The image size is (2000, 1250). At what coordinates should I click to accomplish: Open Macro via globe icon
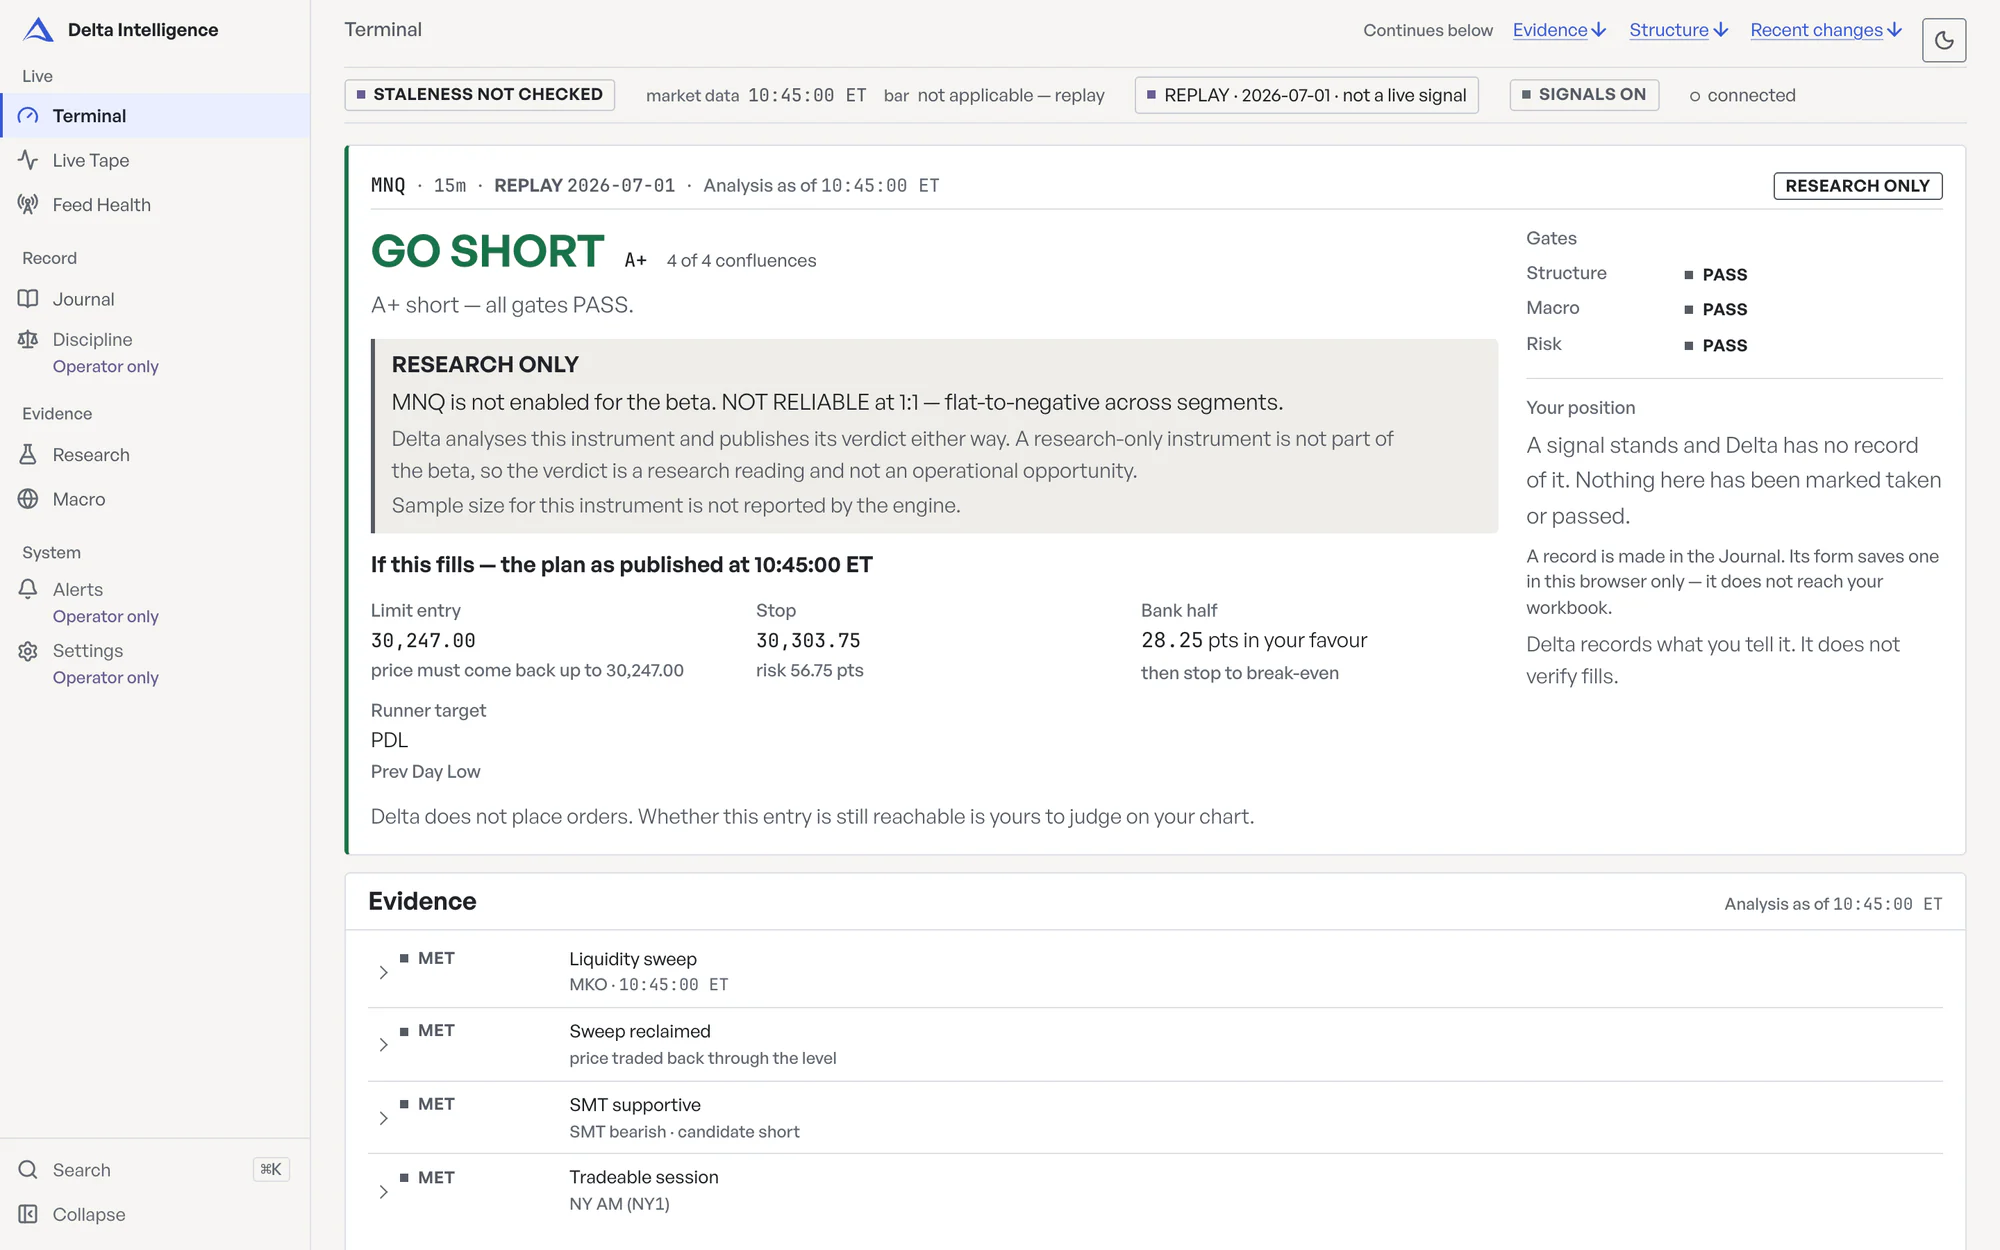28,499
